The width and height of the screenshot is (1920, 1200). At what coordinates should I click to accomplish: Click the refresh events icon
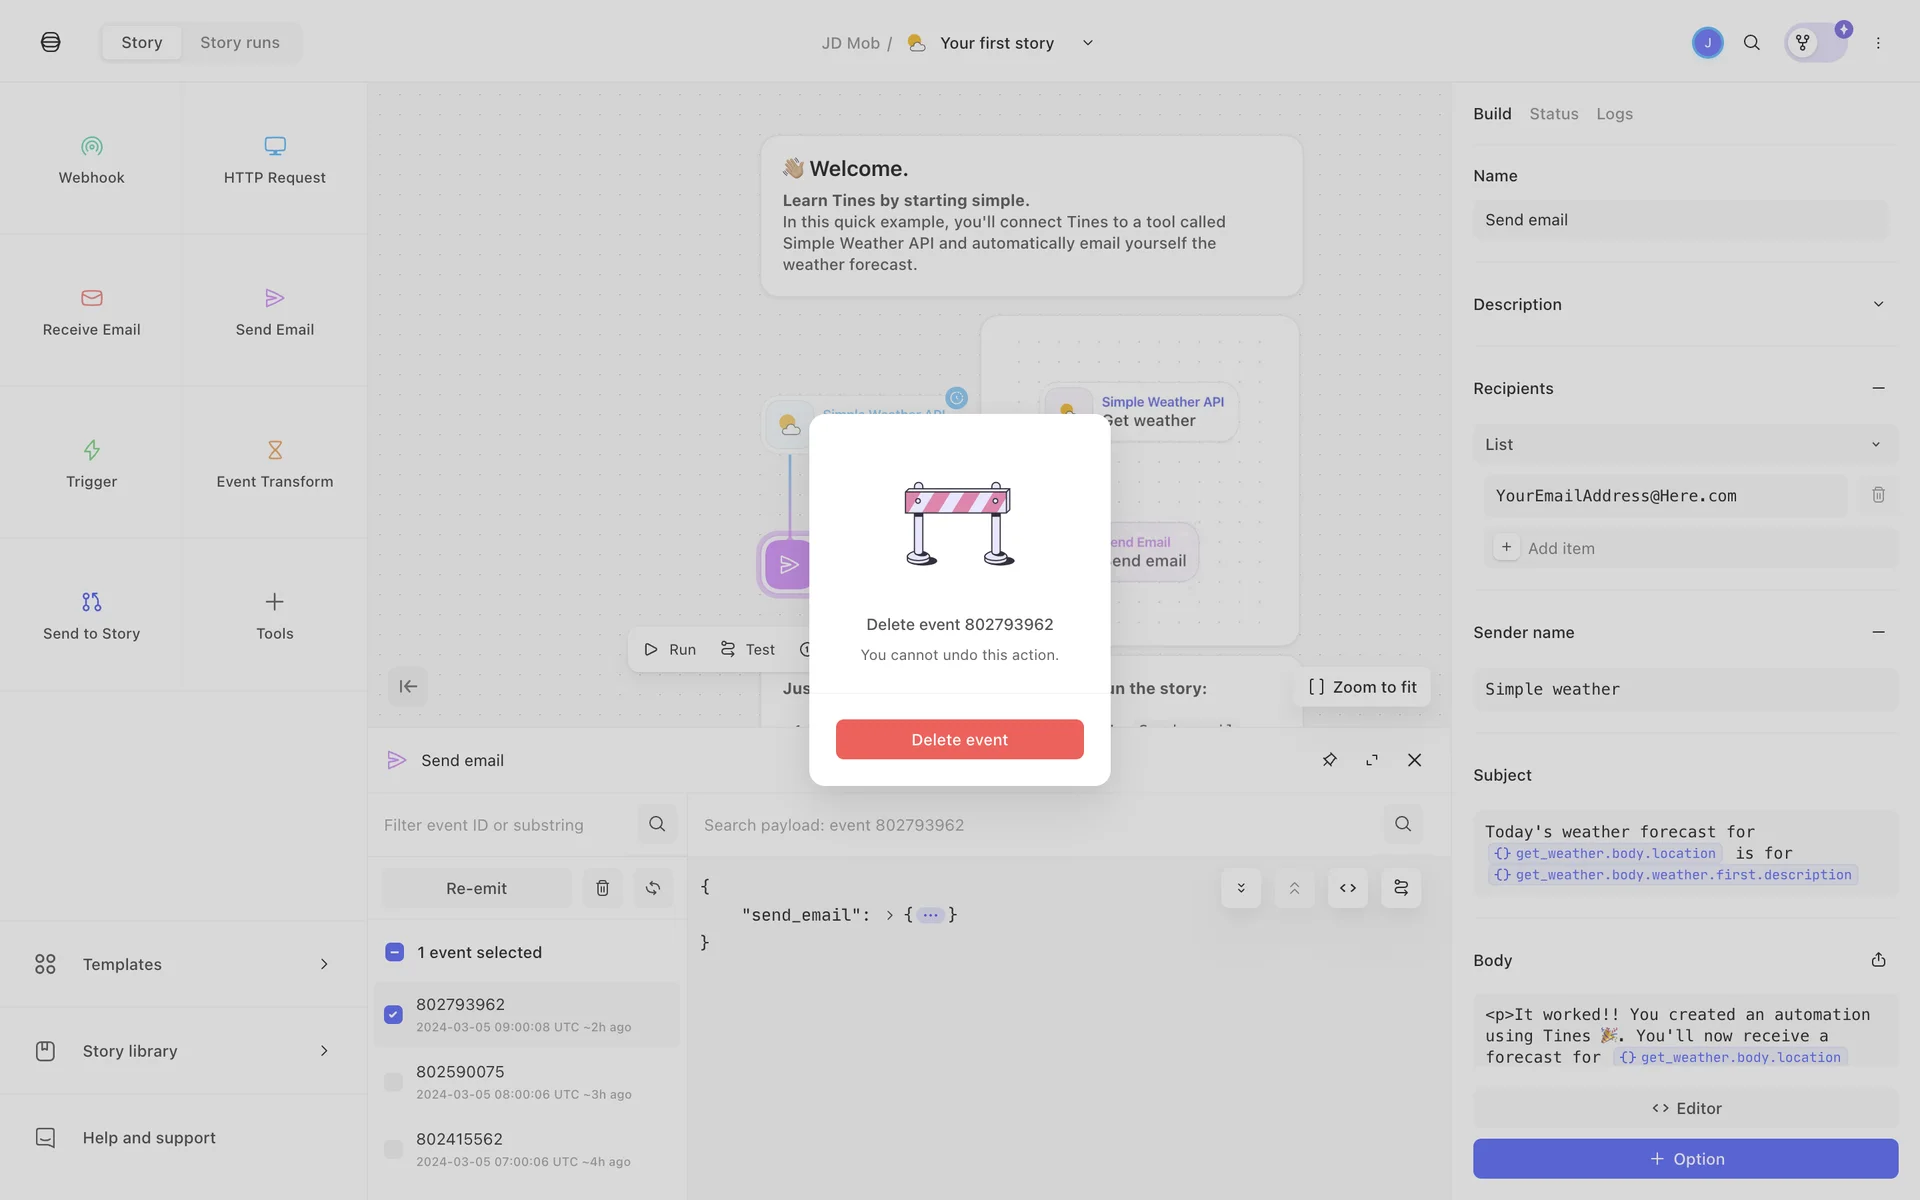click(653, 888)
